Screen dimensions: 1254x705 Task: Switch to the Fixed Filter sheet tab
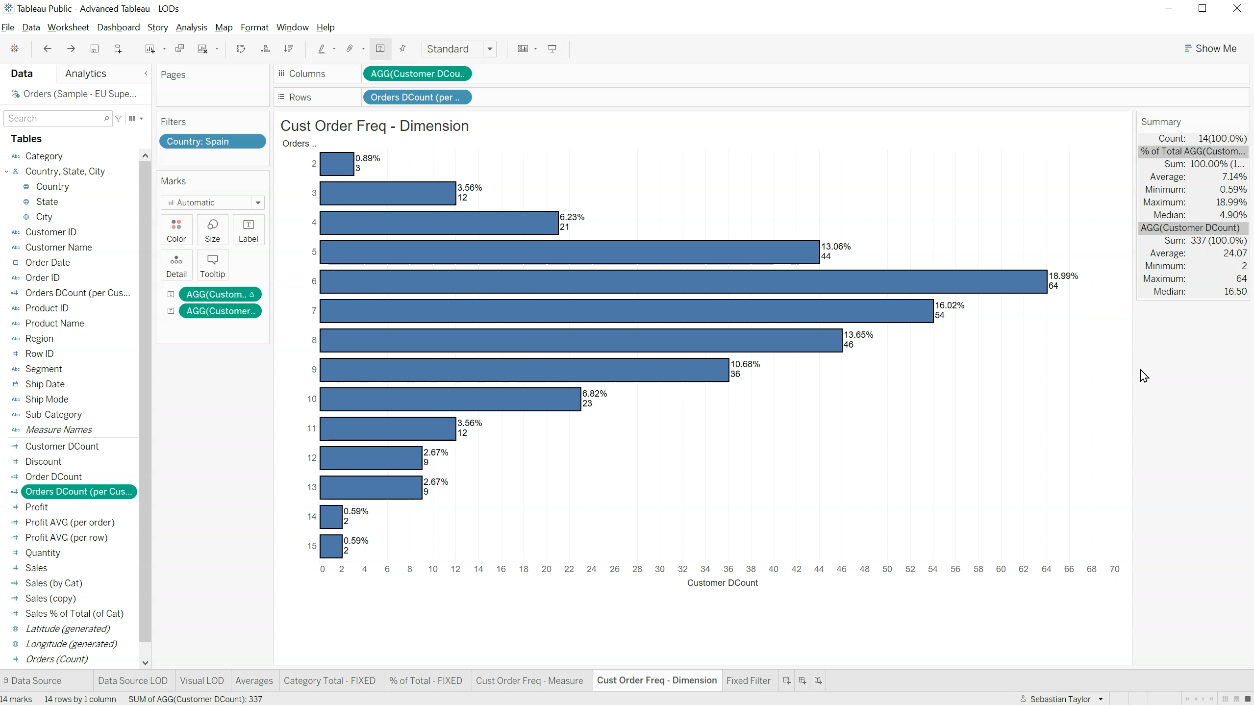coord(748,681)
